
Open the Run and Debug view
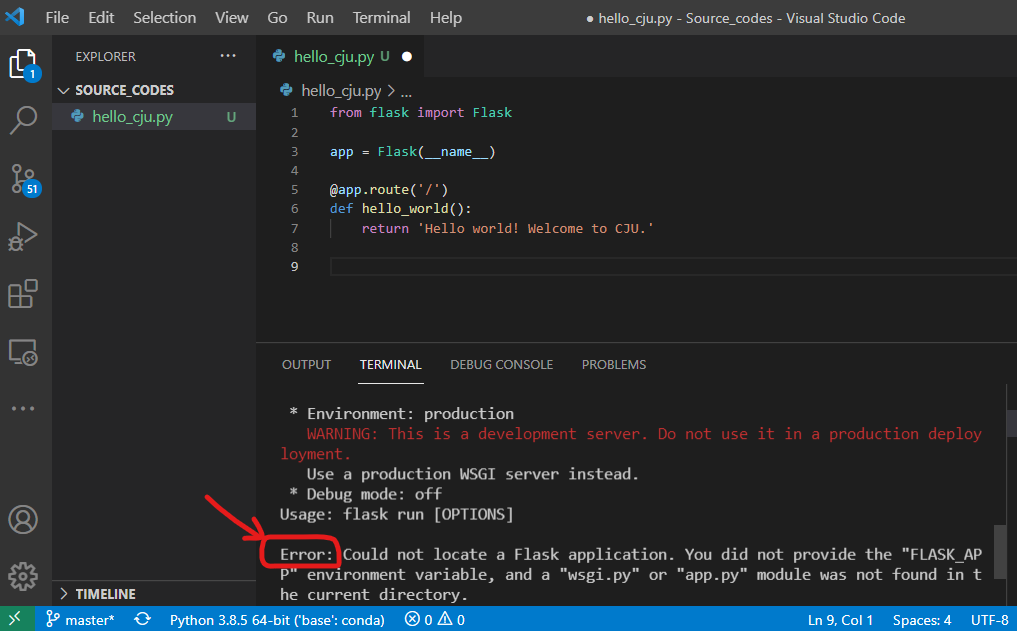(x=23, y=237)
